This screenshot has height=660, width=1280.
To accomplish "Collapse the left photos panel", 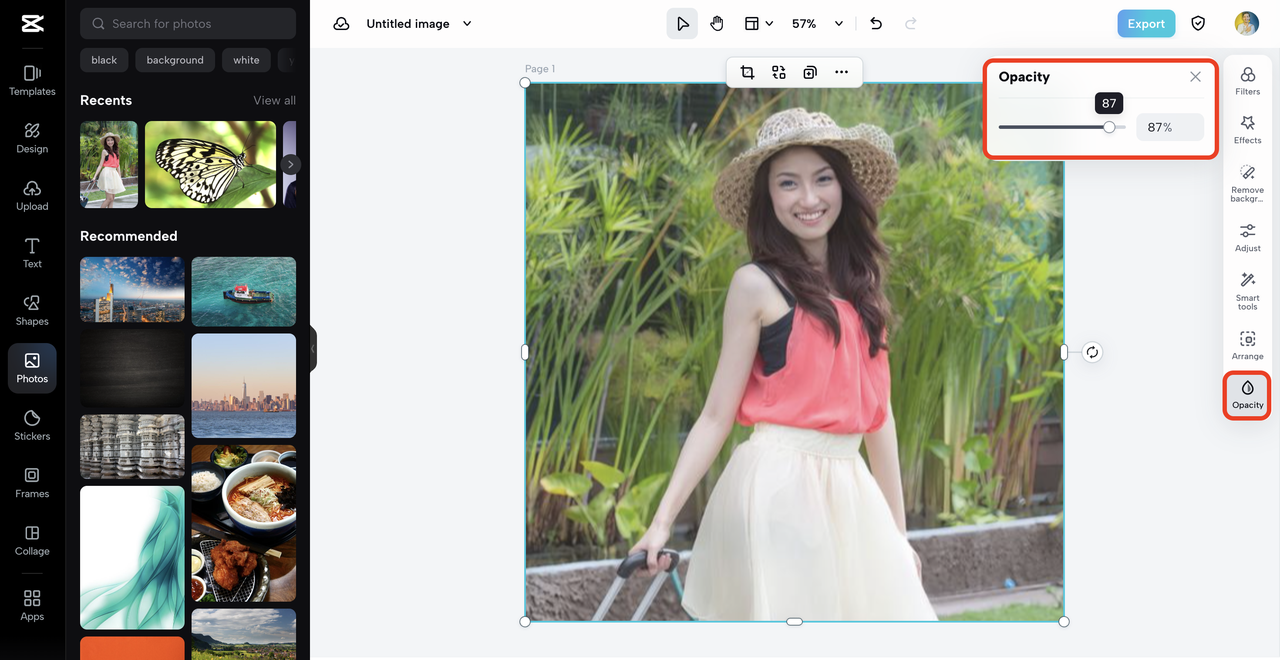I will coord(312,348).
